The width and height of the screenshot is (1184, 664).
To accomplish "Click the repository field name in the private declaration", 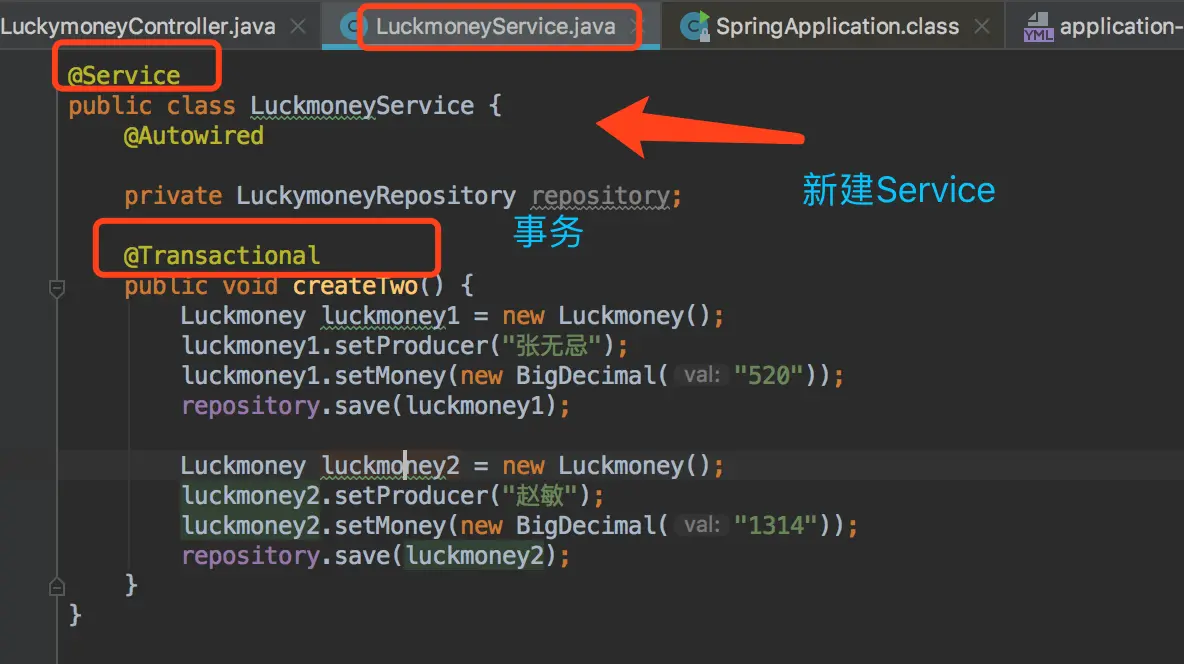I will [600, 196].
